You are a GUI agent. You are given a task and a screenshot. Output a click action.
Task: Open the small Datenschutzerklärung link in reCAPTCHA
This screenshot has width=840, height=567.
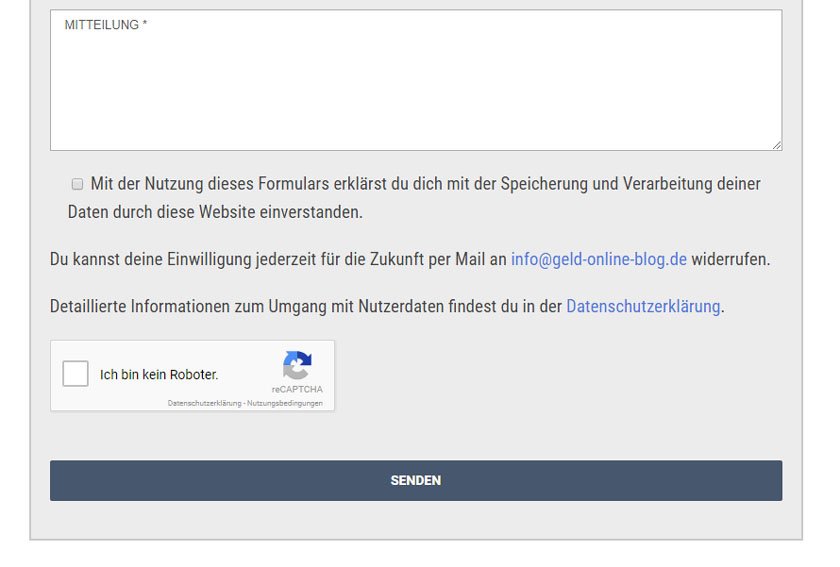pyautogui.click(x=205, y=403)
